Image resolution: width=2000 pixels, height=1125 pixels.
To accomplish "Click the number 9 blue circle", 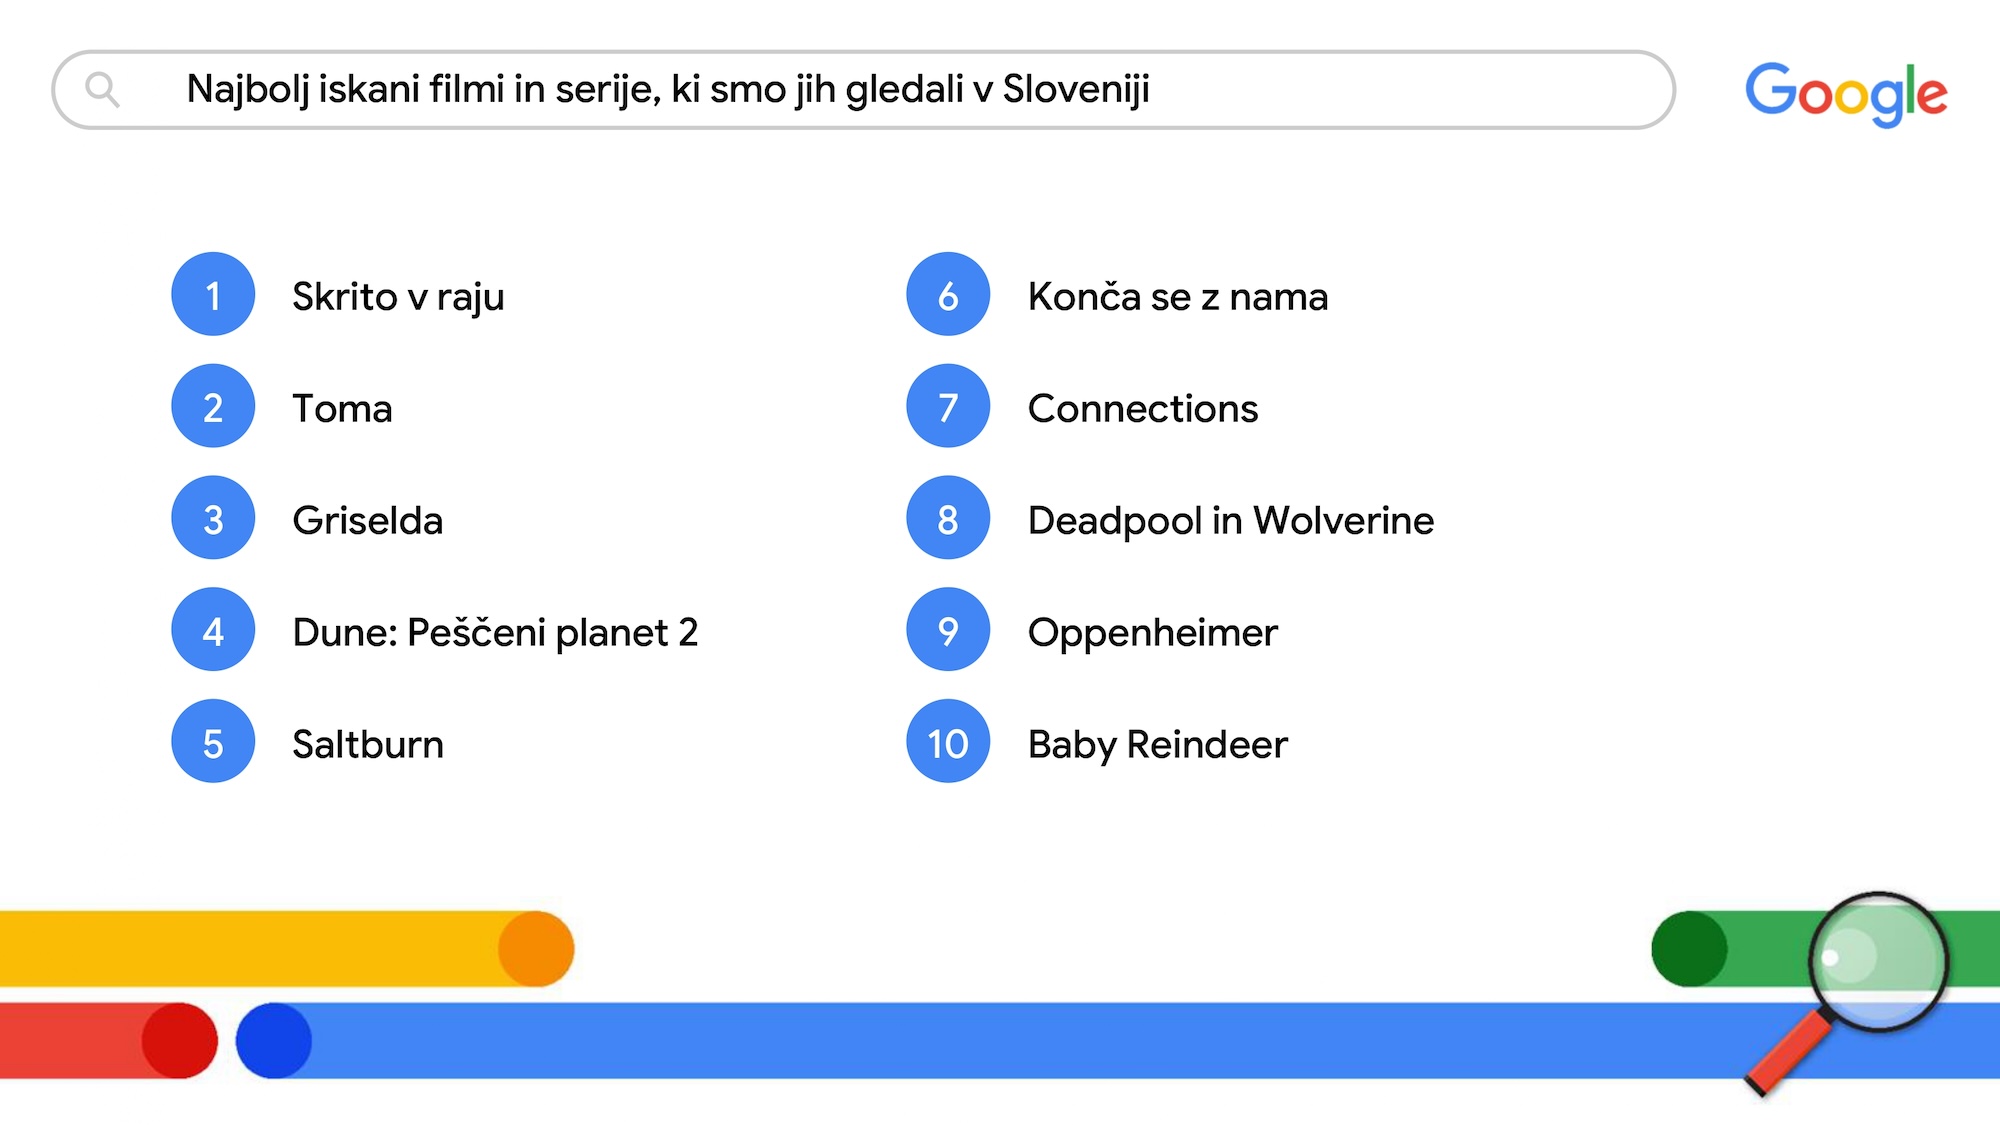I will coord(948,630).
